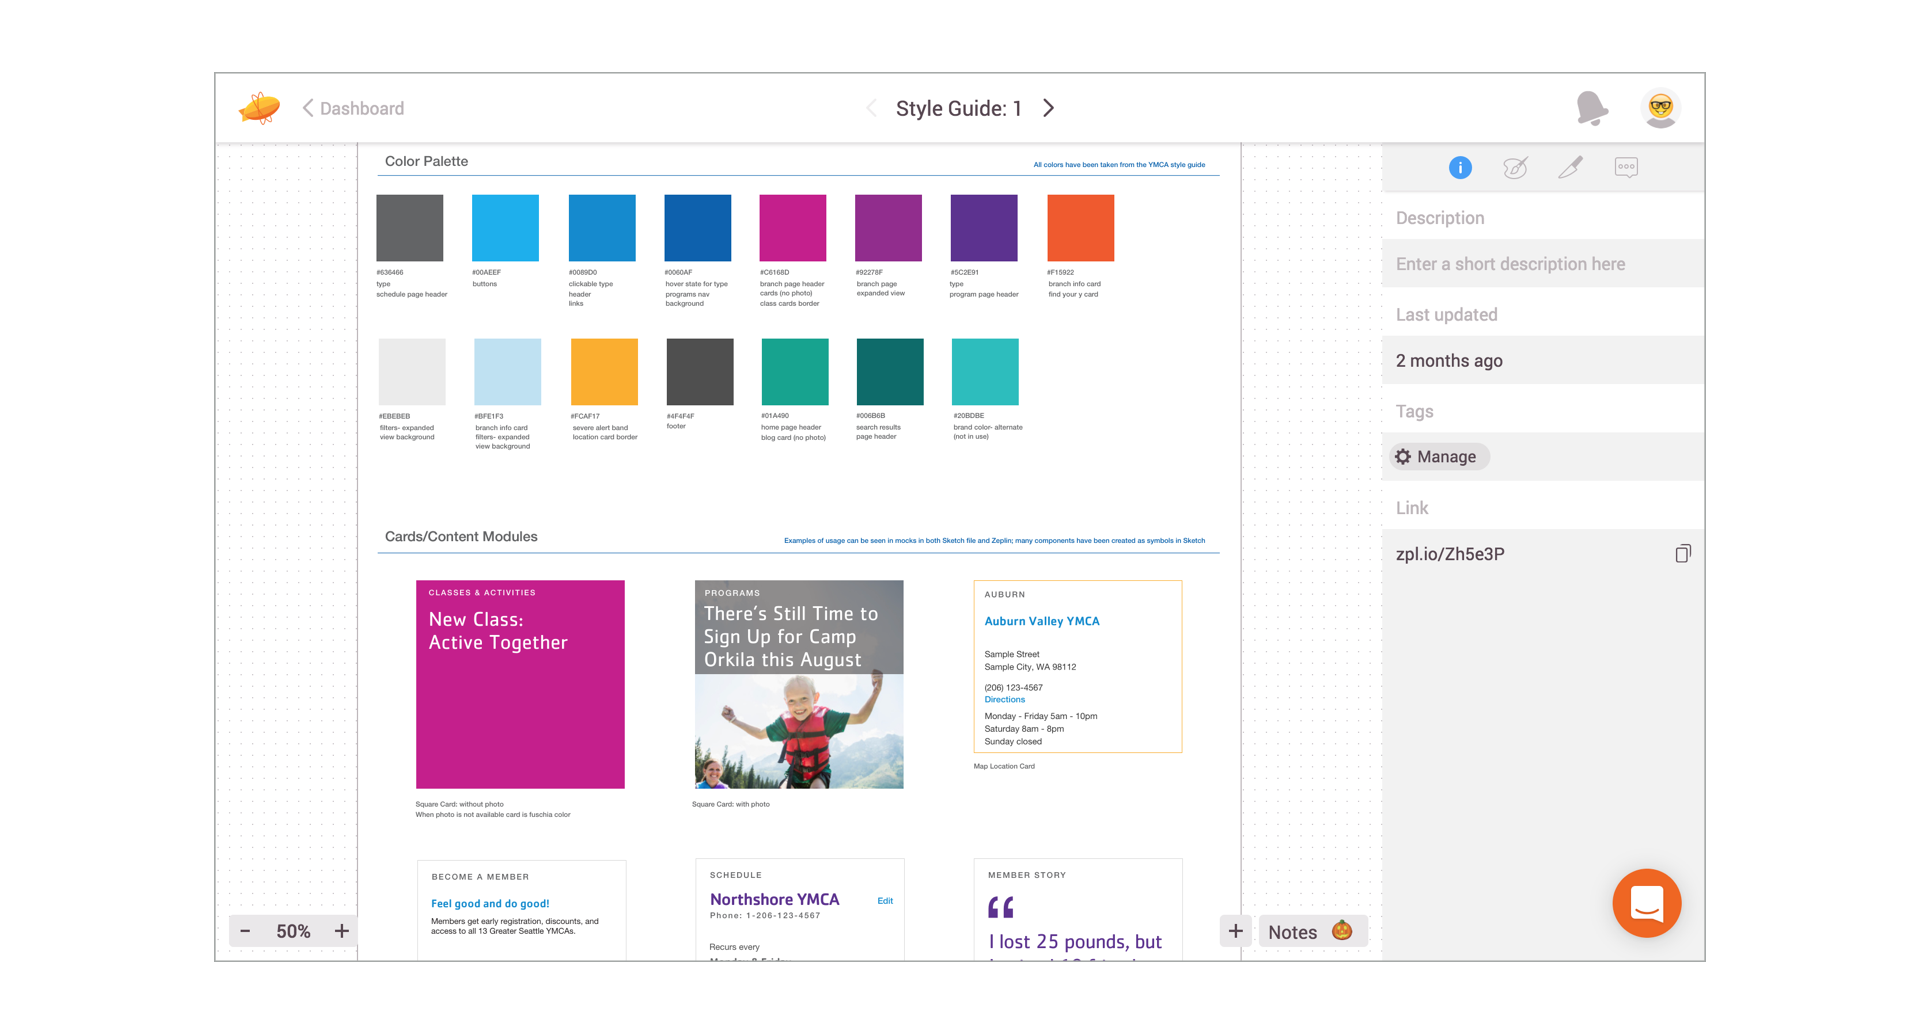1920x1034 pixels.
Task: Open the orange chat support button
Action: point(1646,903)
